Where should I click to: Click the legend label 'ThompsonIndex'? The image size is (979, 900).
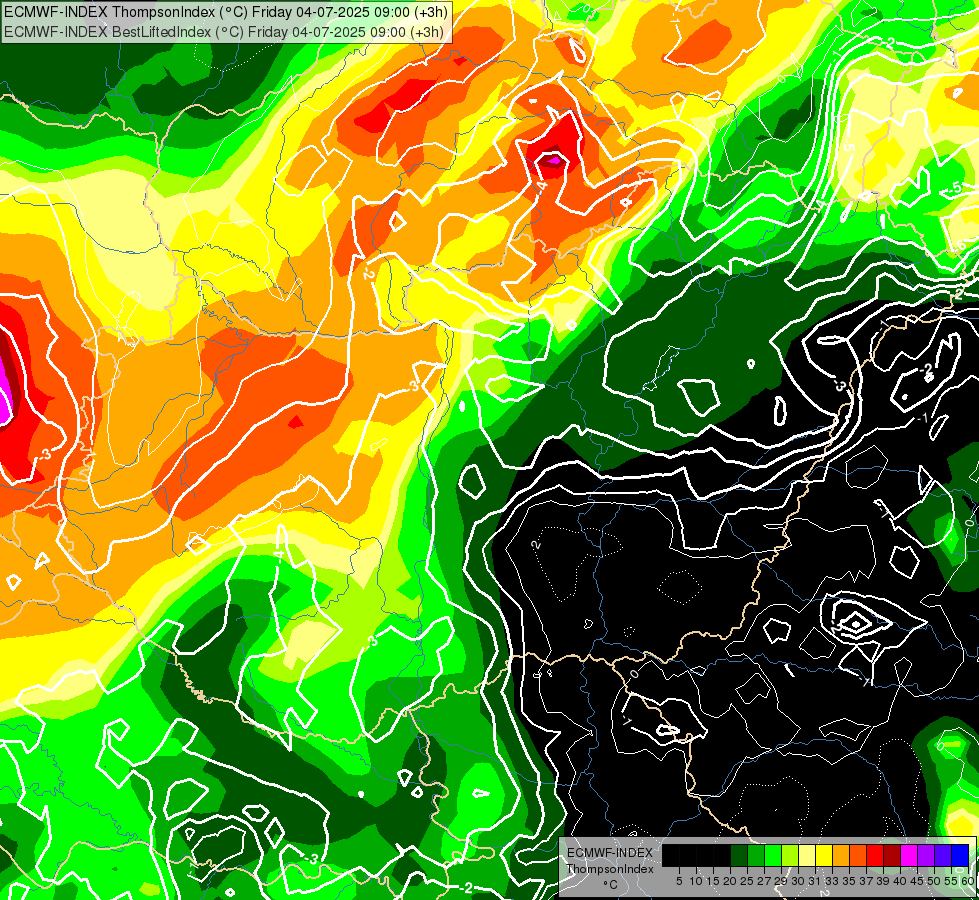point(610,869)
